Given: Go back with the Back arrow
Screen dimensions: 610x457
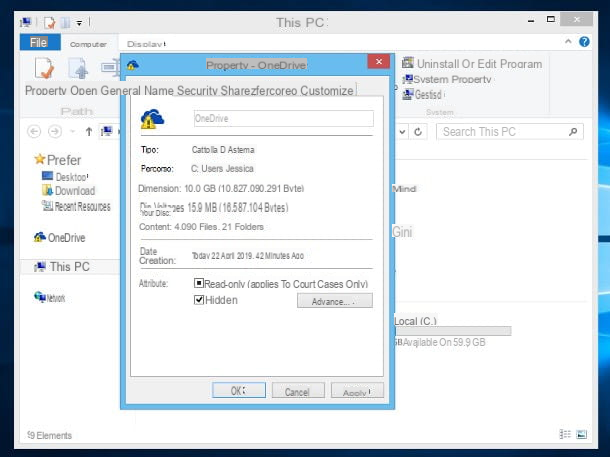Looking at the screenshot, I should pyautogui.click(x=34, y=131).
